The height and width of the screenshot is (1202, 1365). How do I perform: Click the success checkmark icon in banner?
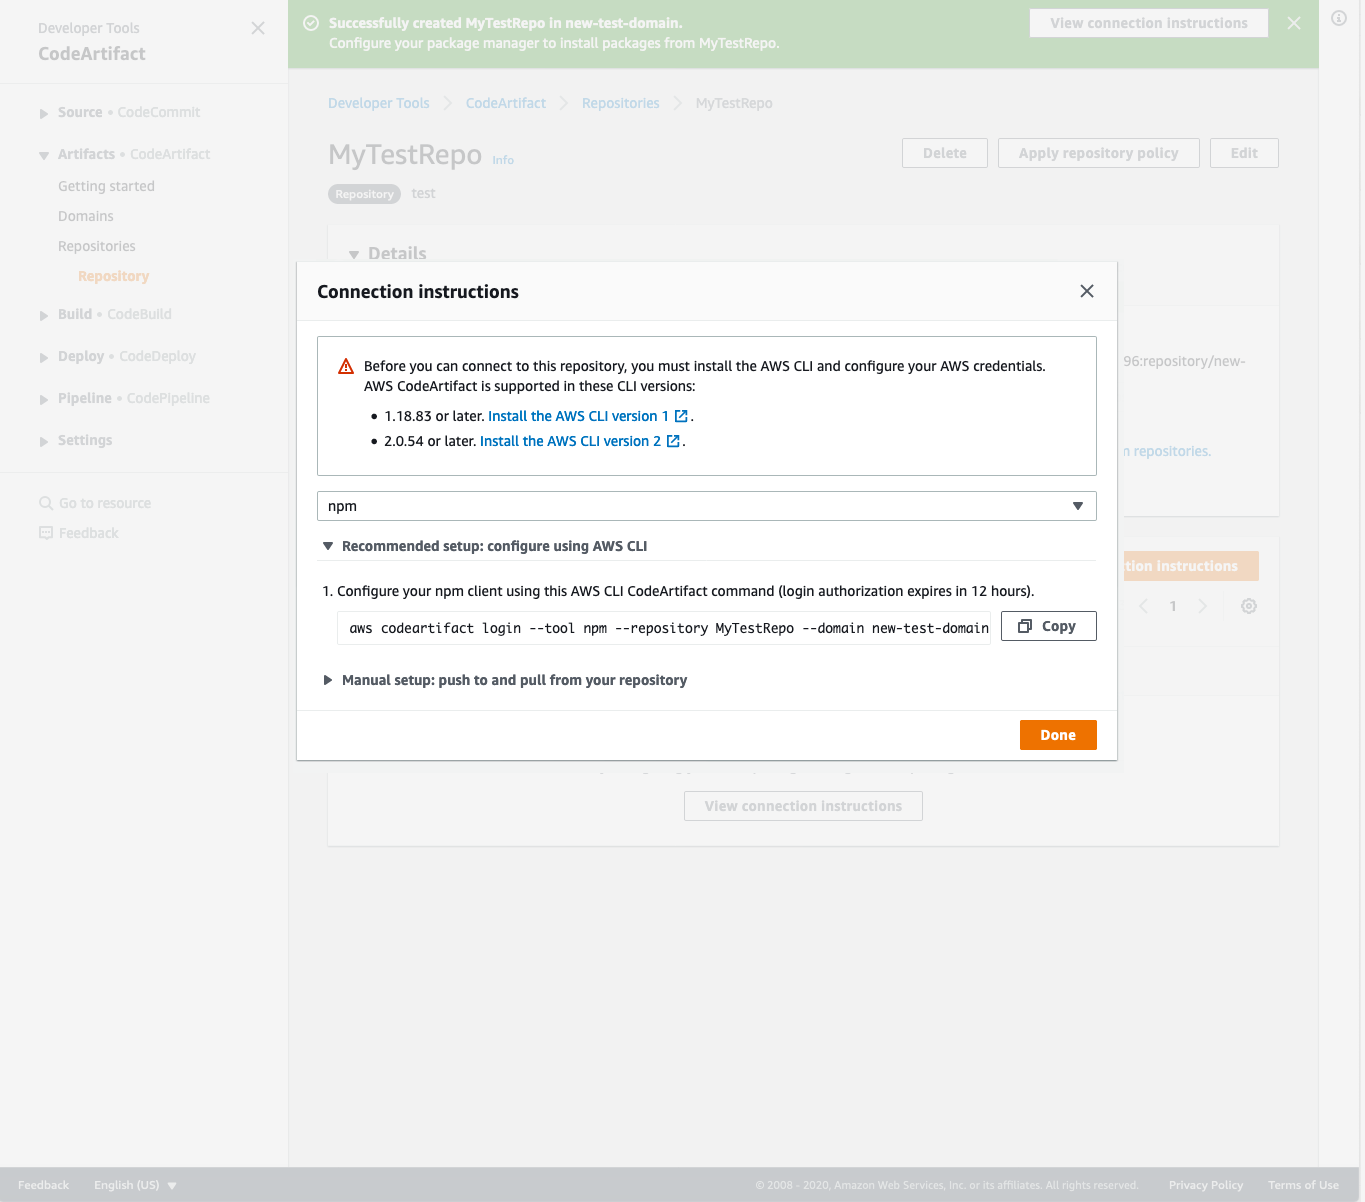coord(311,23)
